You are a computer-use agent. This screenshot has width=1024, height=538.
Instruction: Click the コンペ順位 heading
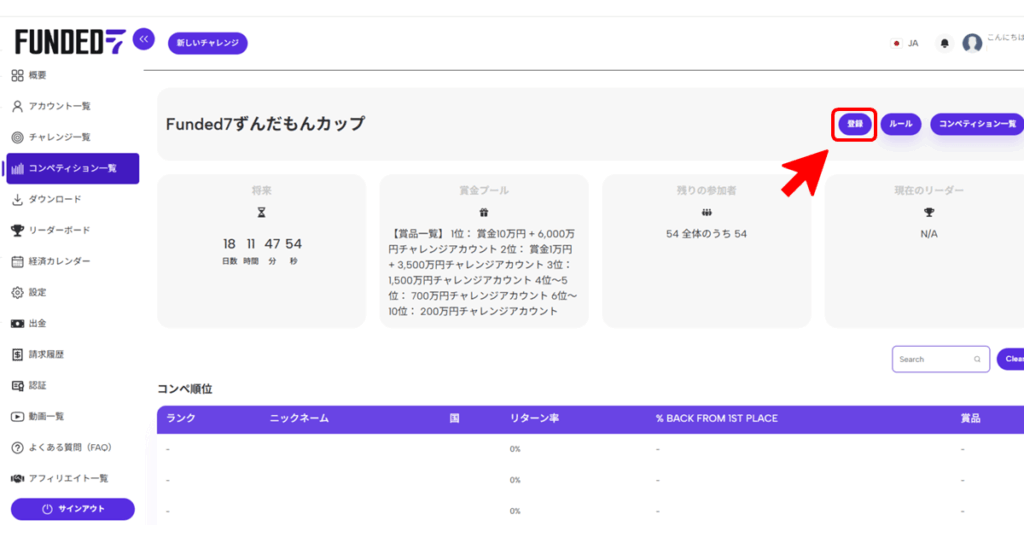185,389
